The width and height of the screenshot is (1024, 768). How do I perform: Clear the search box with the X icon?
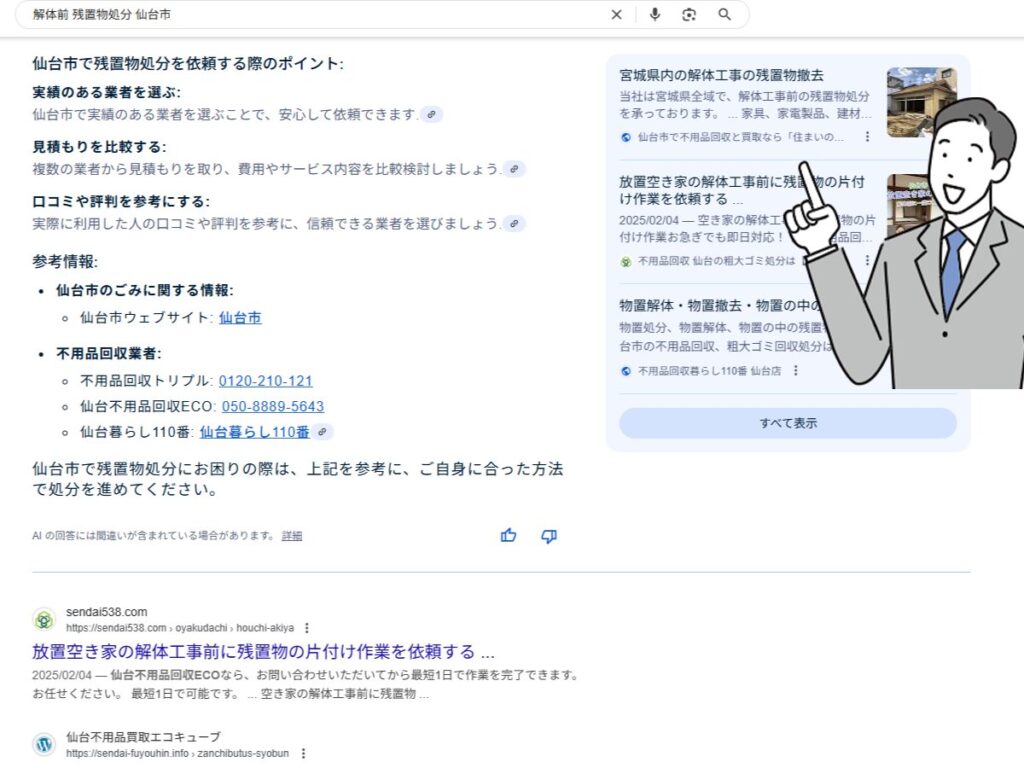coord(616,14)
